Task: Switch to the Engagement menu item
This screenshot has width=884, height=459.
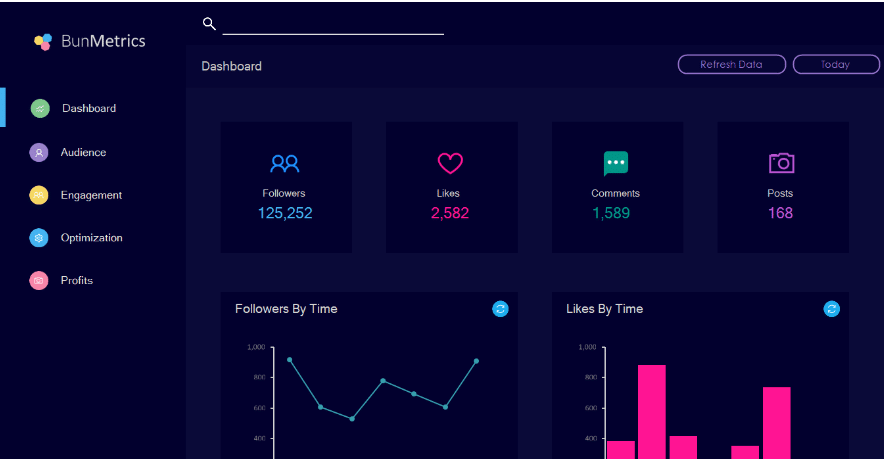Action: [91, 195]
